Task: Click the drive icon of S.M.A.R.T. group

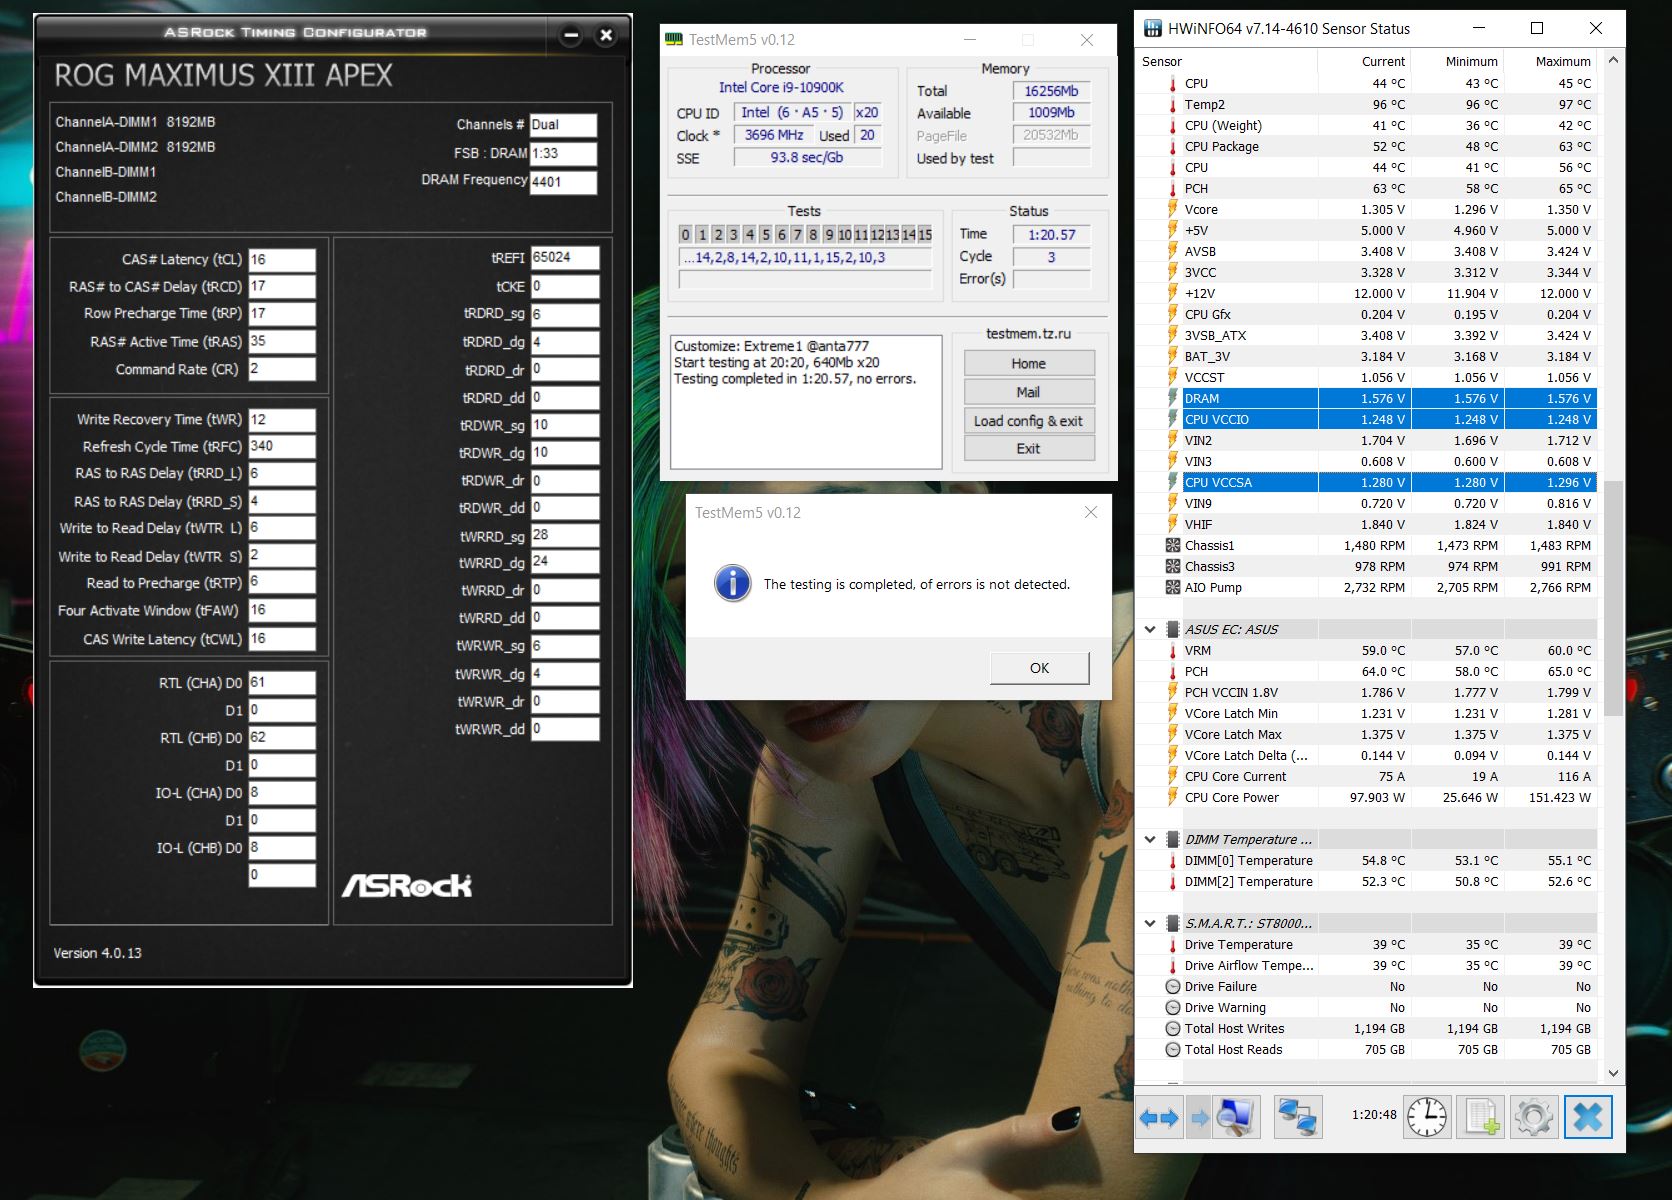Action: (1173, 924)
